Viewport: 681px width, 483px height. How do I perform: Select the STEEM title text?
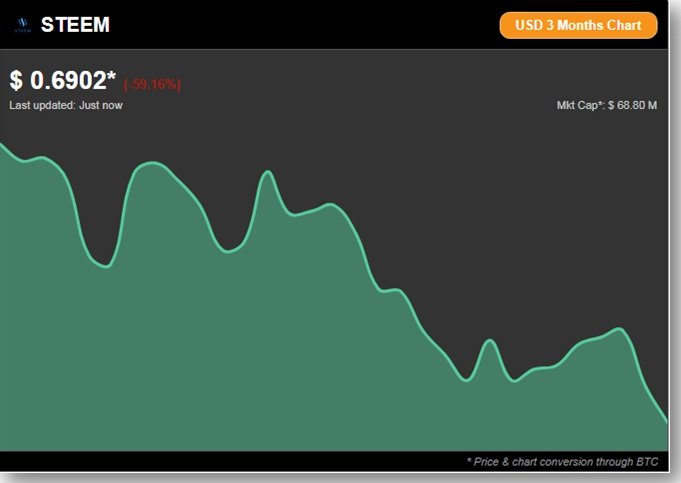click(75, 25)
